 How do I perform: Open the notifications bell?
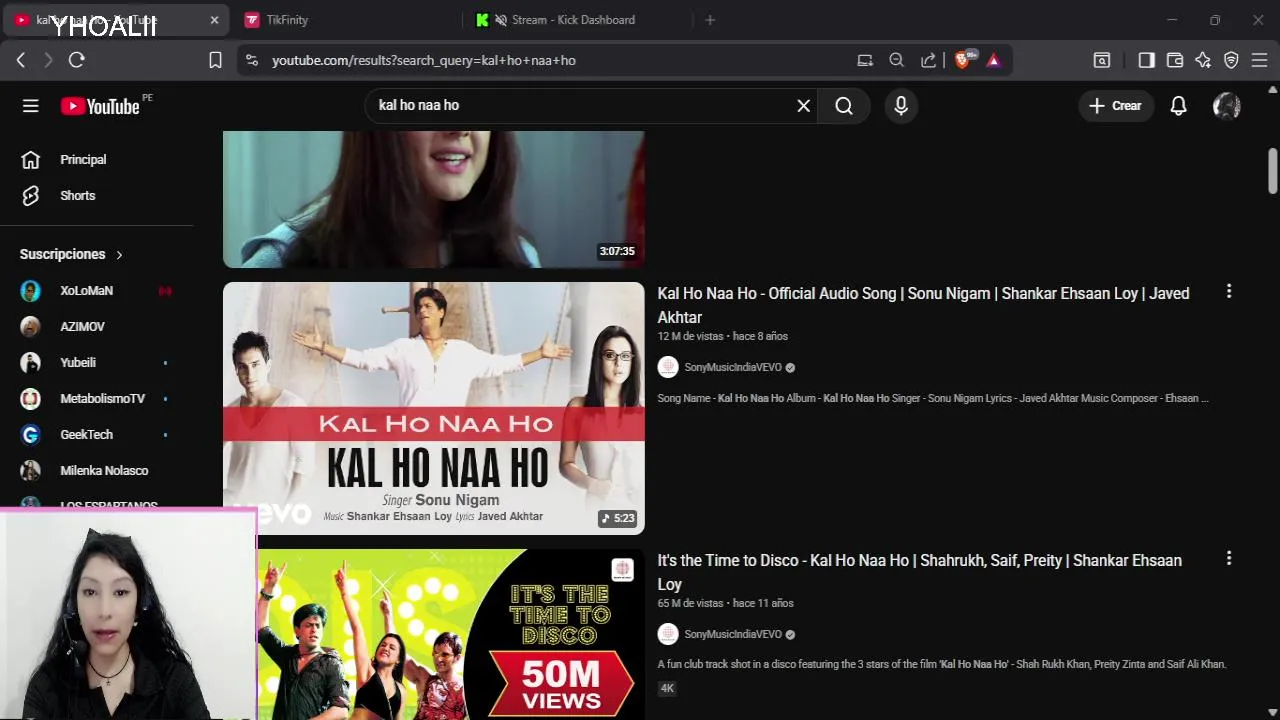point(1178,106)
